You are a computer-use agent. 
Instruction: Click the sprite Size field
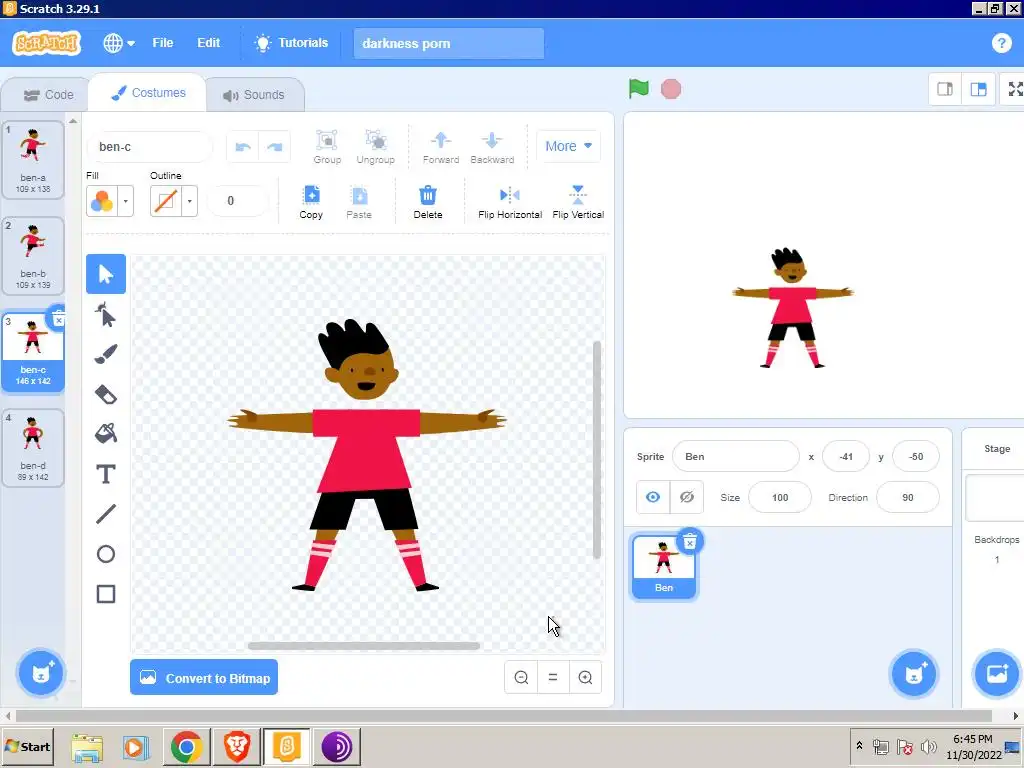click(780, 497)
